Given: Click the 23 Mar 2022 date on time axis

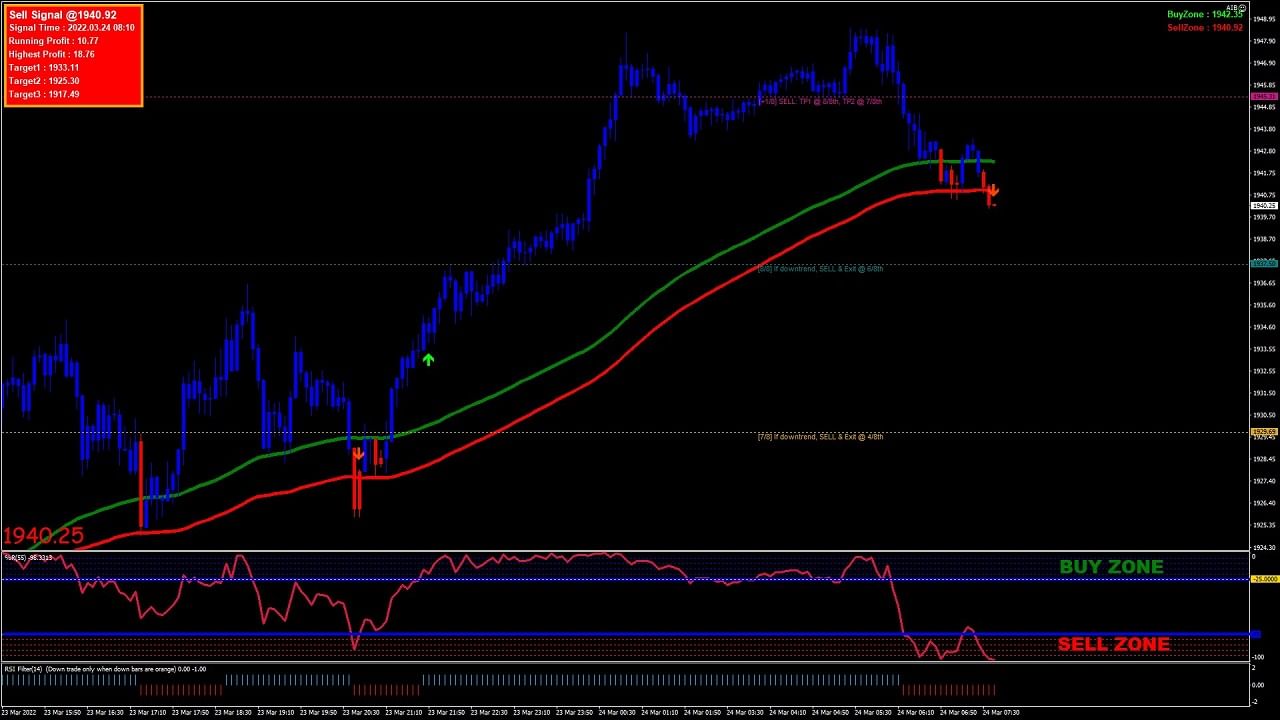Looking at the screenshot, I should tap(19, 713).
